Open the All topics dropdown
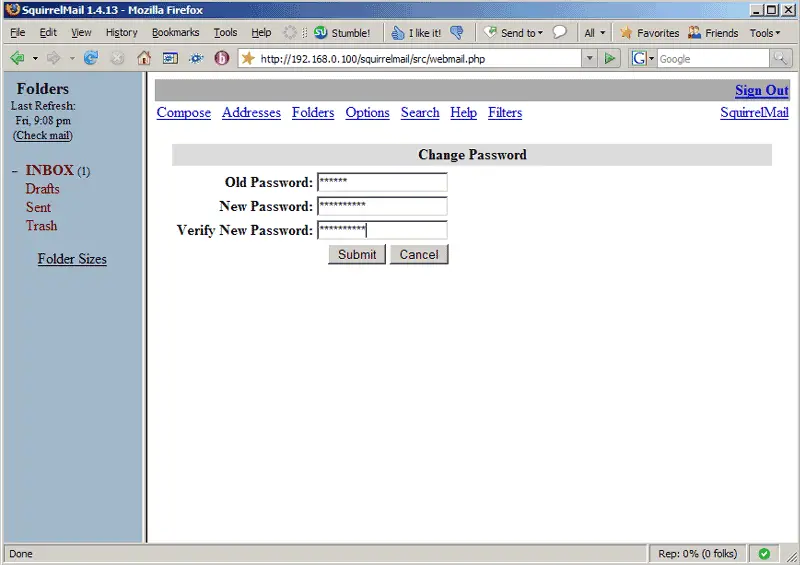This screenshot has height=565, width=800. (595, 33)
